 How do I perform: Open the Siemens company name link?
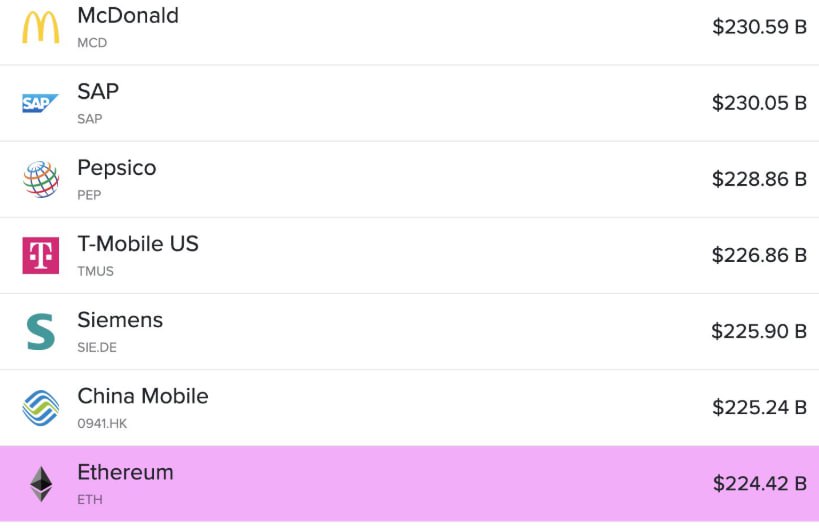[x=120, y=320]
